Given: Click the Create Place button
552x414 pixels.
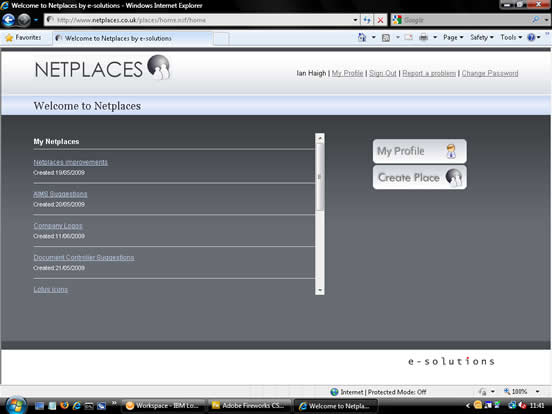Looking at the screenshot, I should click(420, 177).
